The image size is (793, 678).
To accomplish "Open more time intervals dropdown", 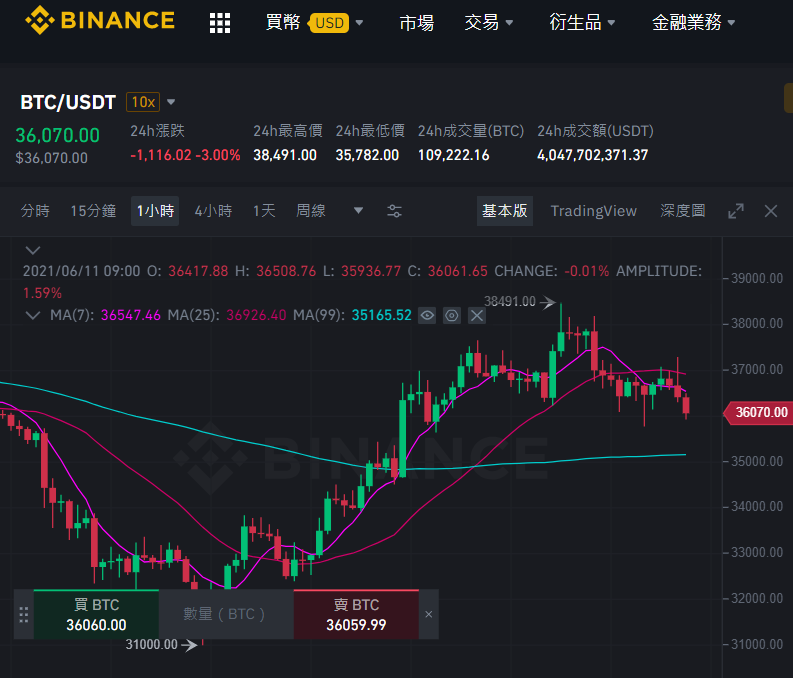I will pyautogui.click(x=358, y=210).
